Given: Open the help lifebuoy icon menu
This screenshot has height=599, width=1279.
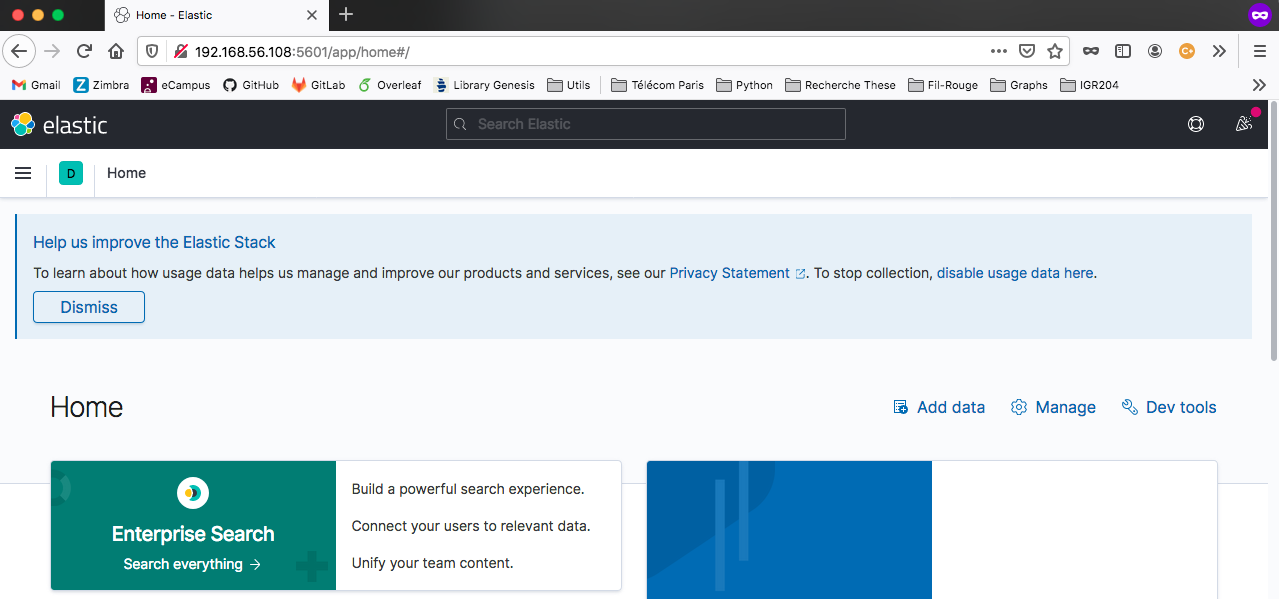Looking at the screenshot, I should tap(1195, 124).
